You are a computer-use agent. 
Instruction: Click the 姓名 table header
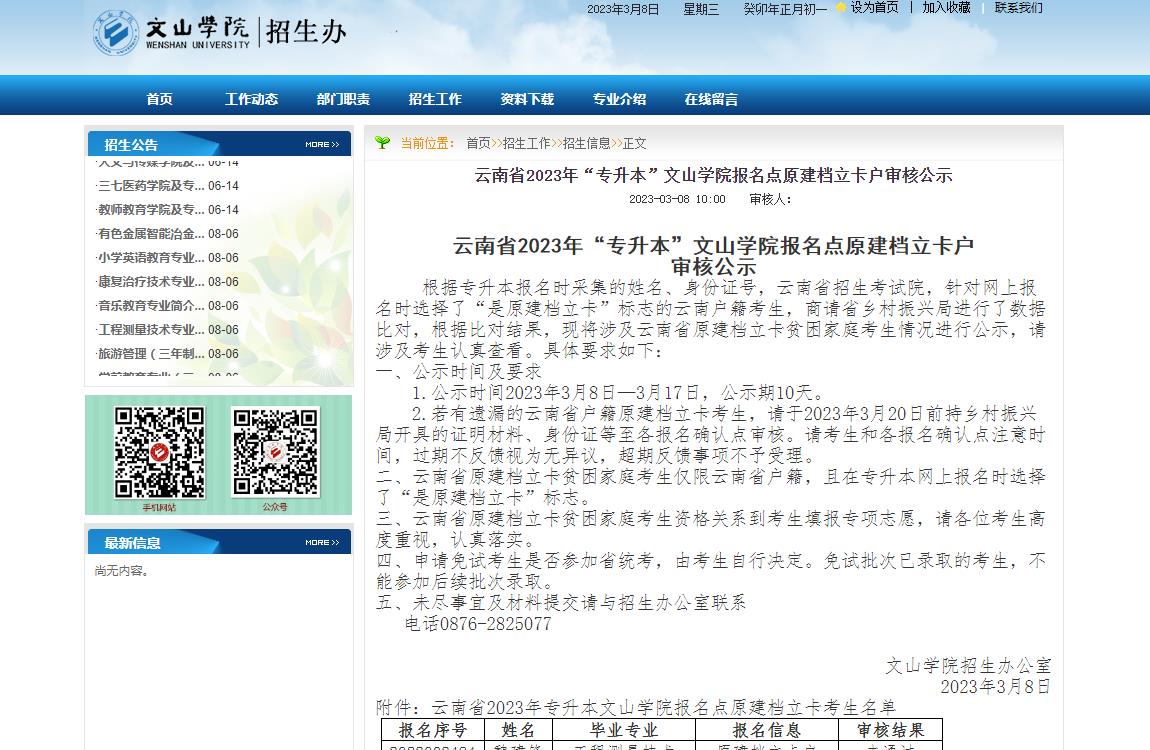[518, 730]
